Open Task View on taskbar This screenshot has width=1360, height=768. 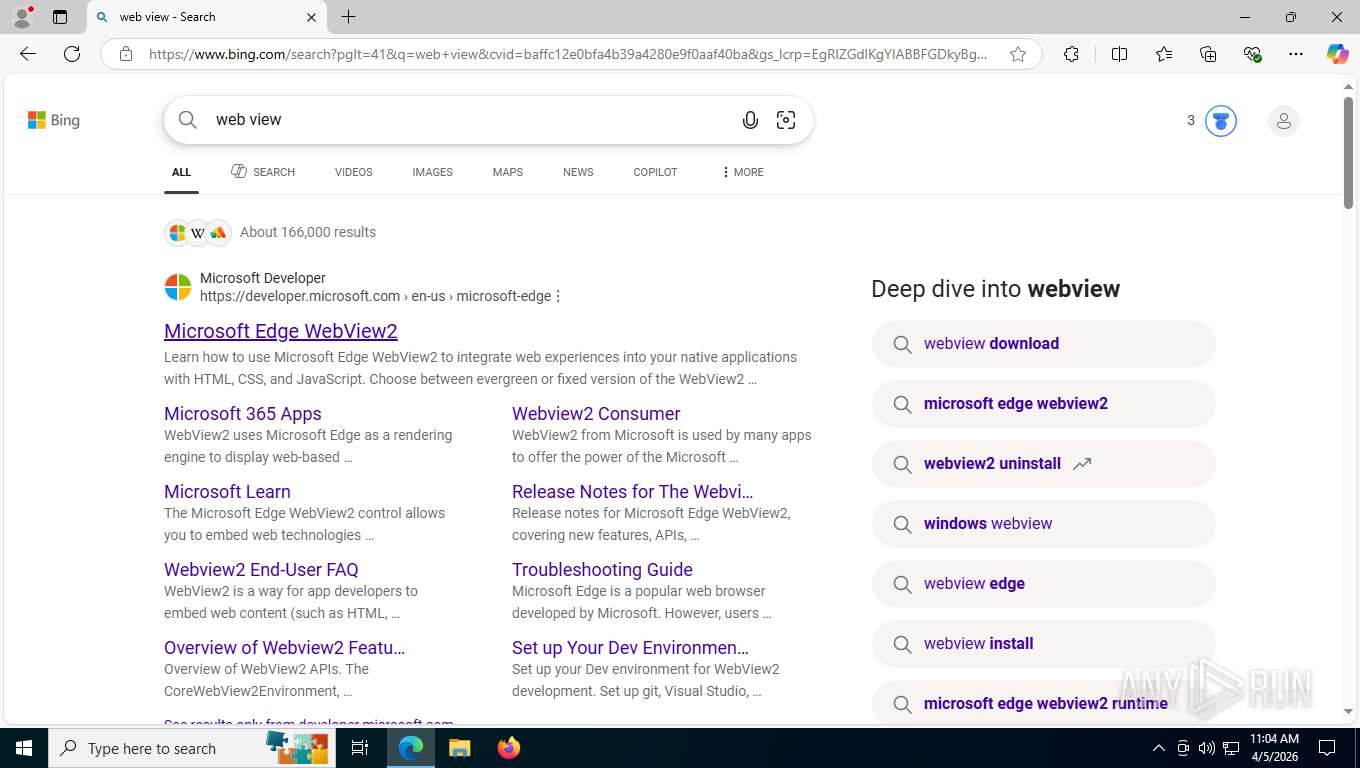[360, 748]
